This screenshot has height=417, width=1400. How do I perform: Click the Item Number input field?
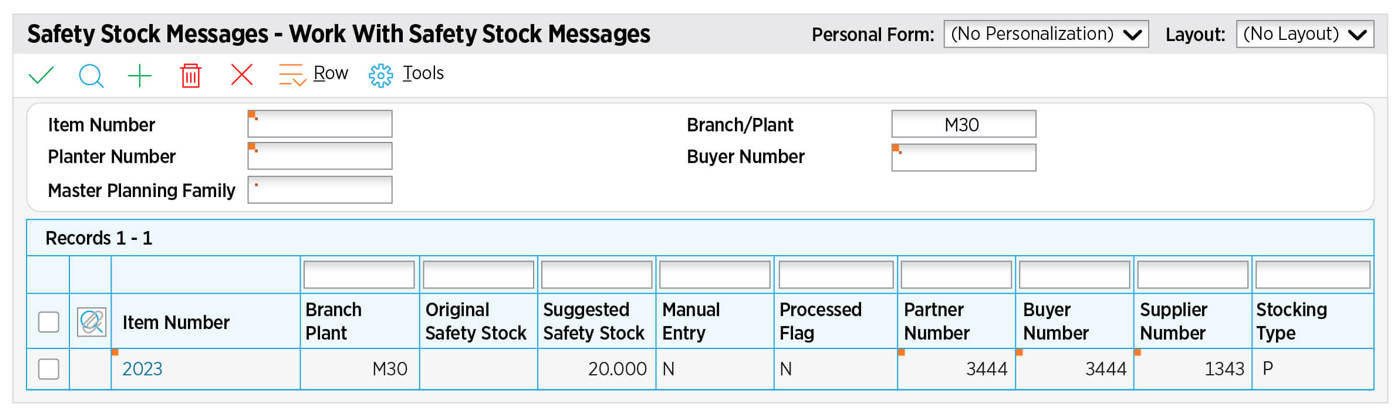click(x=320, y=124)
